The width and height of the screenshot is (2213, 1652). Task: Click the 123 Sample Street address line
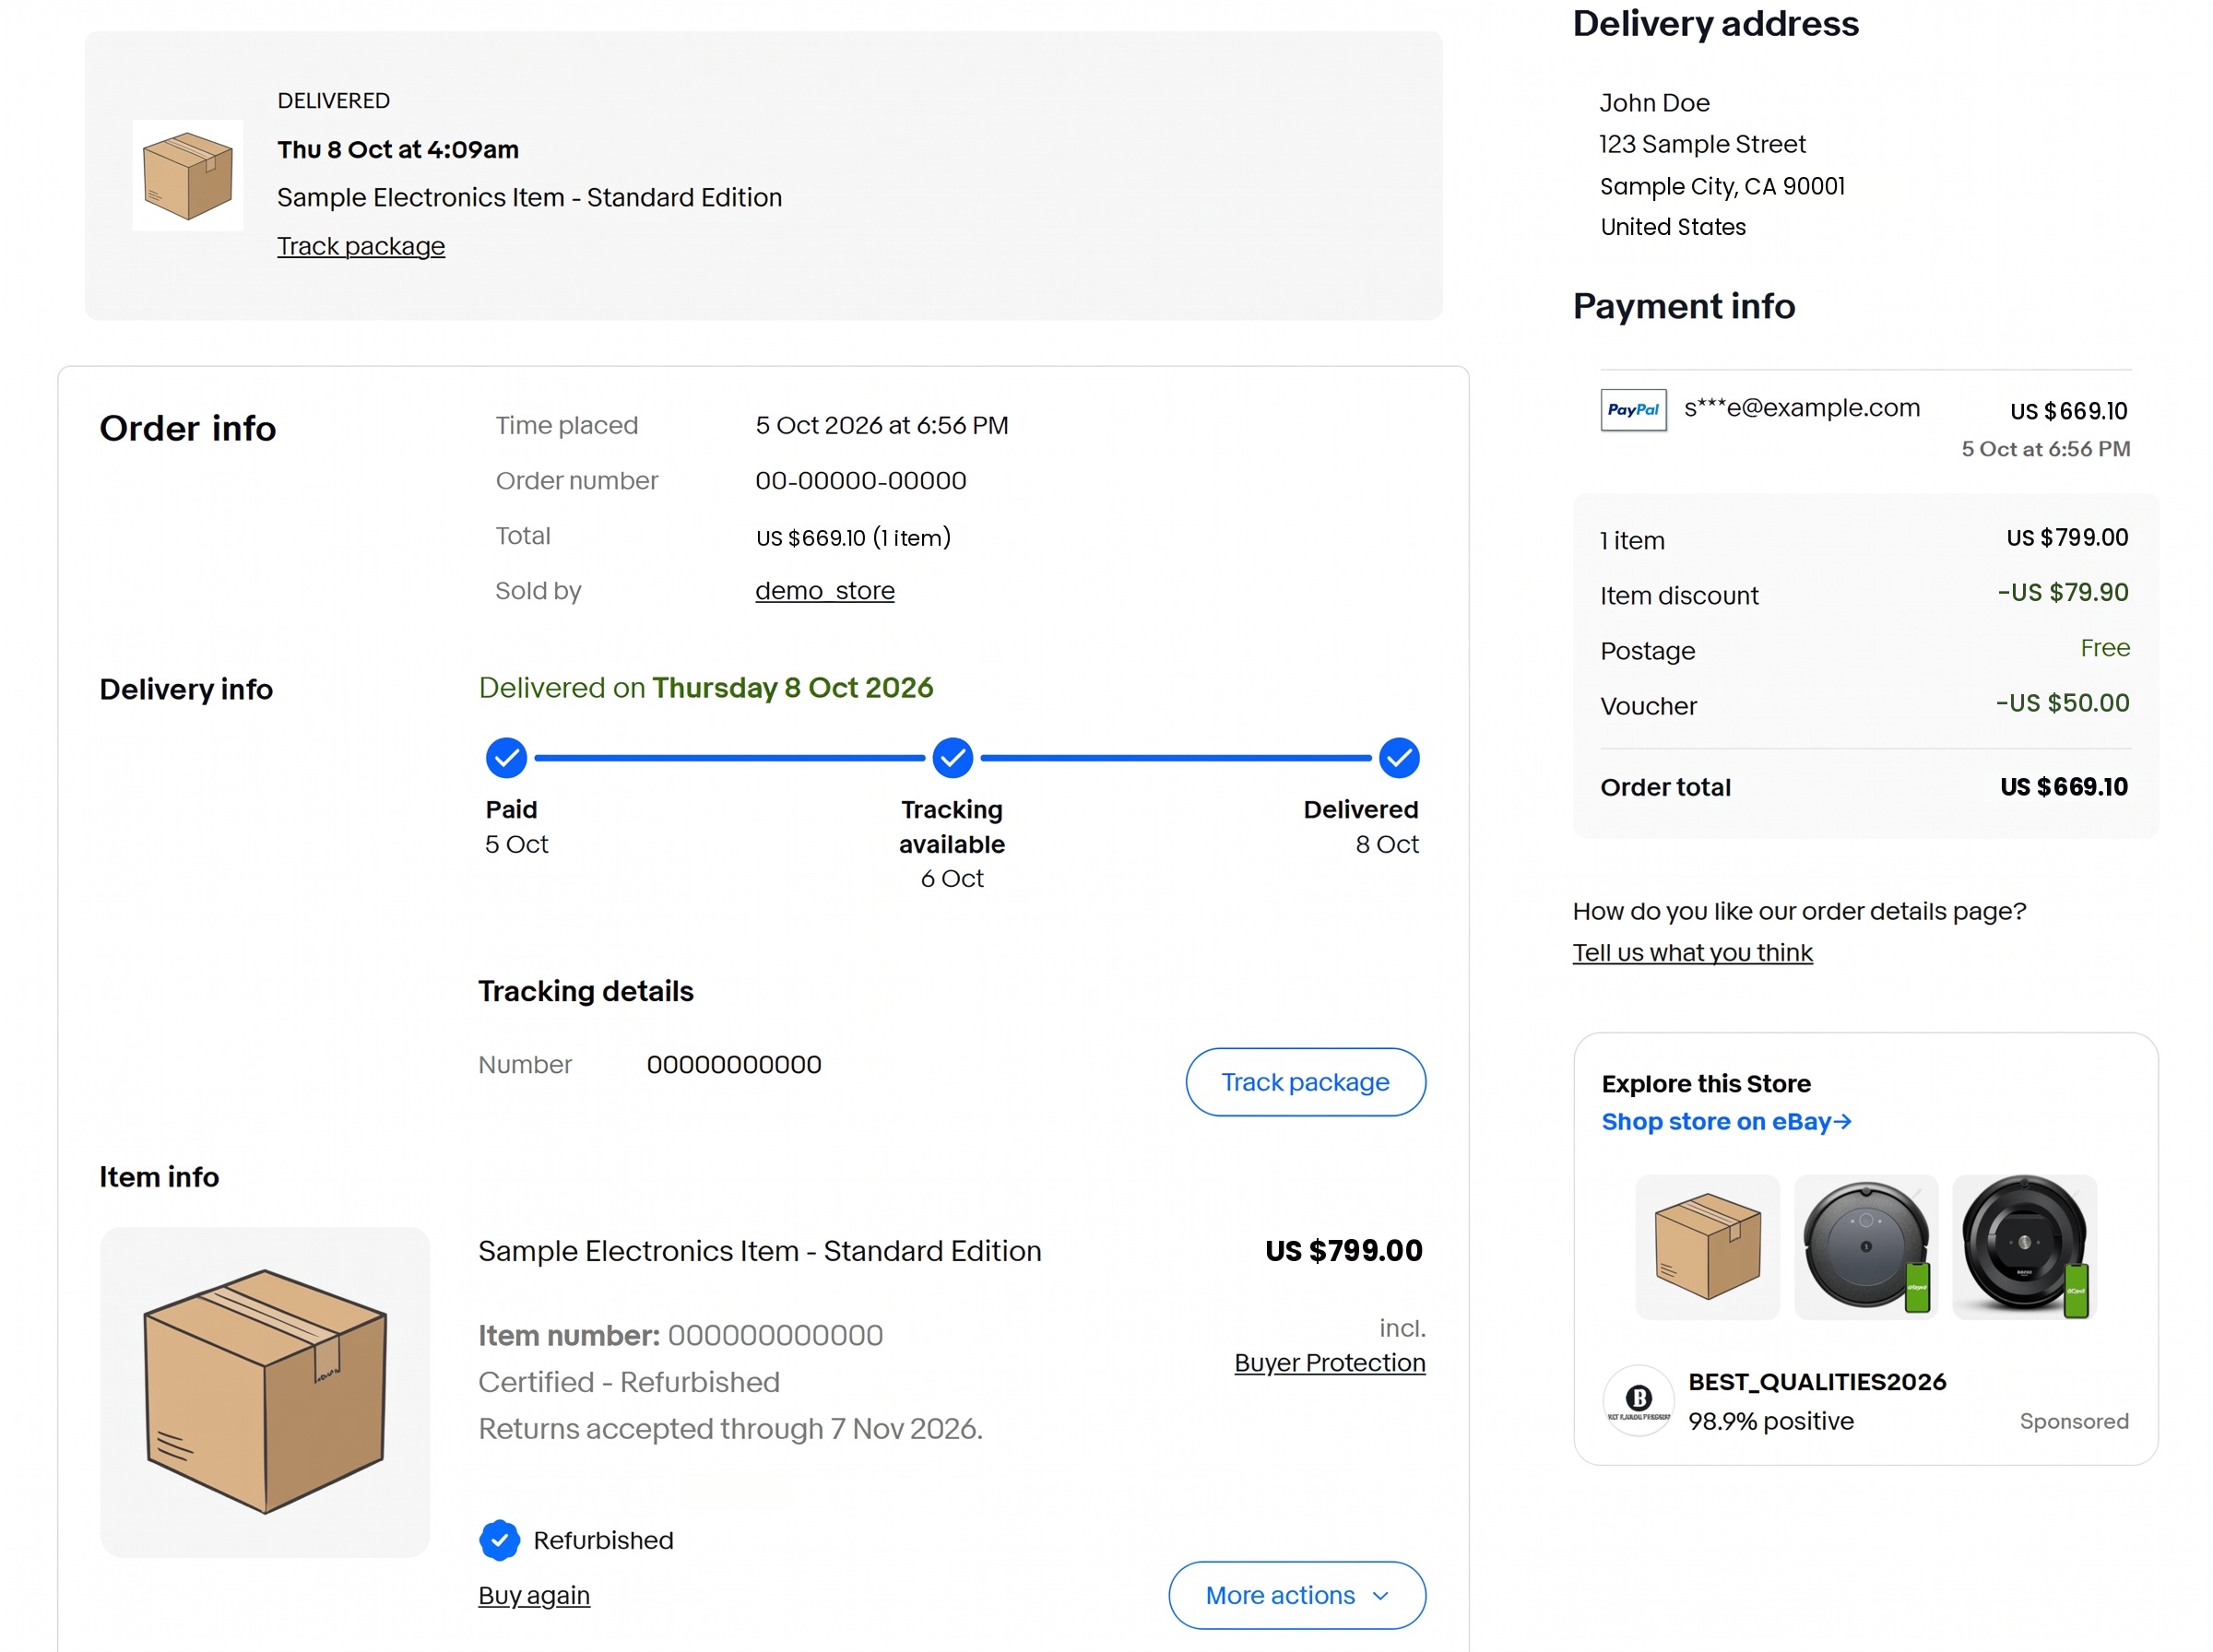[1701, 144]
